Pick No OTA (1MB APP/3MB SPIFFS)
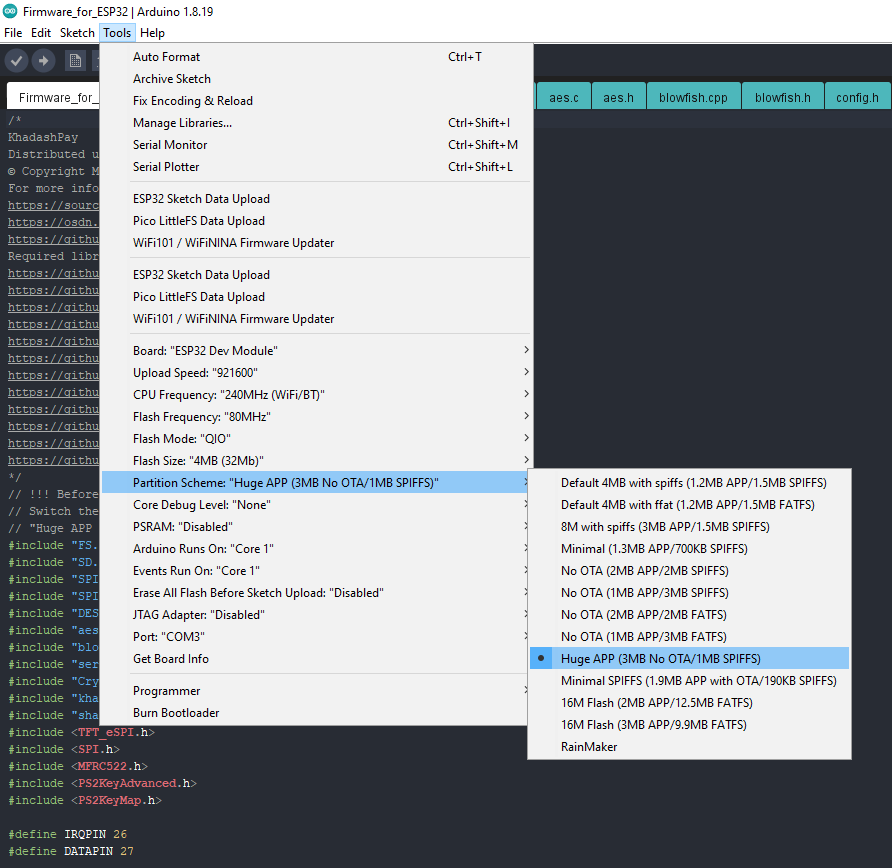This screenshot has width=892, height=868. click(x=689, y=593)
